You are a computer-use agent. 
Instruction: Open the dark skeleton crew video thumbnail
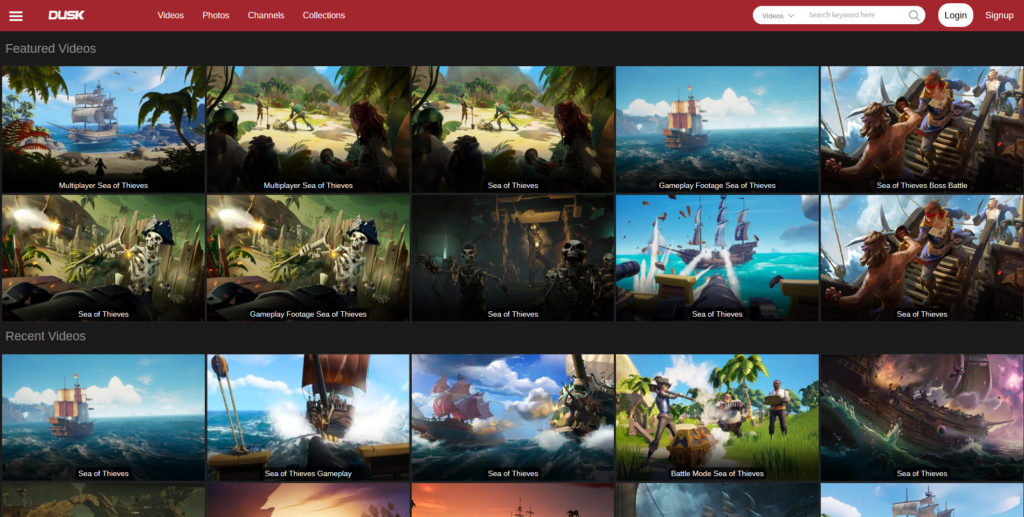[513, 258]
